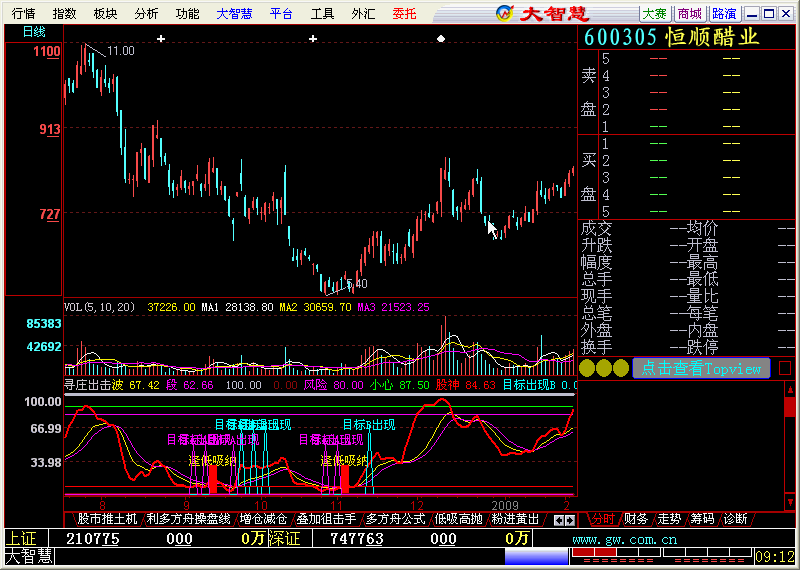Open the 指数 menu

(64, 14)
